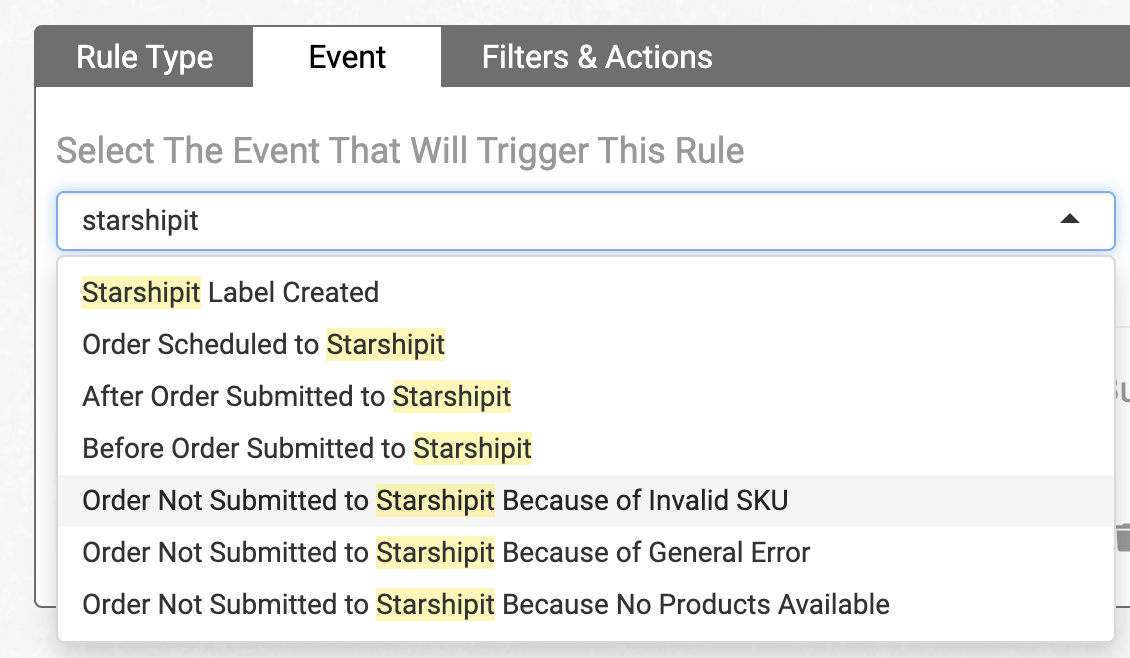Click the Select The Event heading text

coord(400,151)
